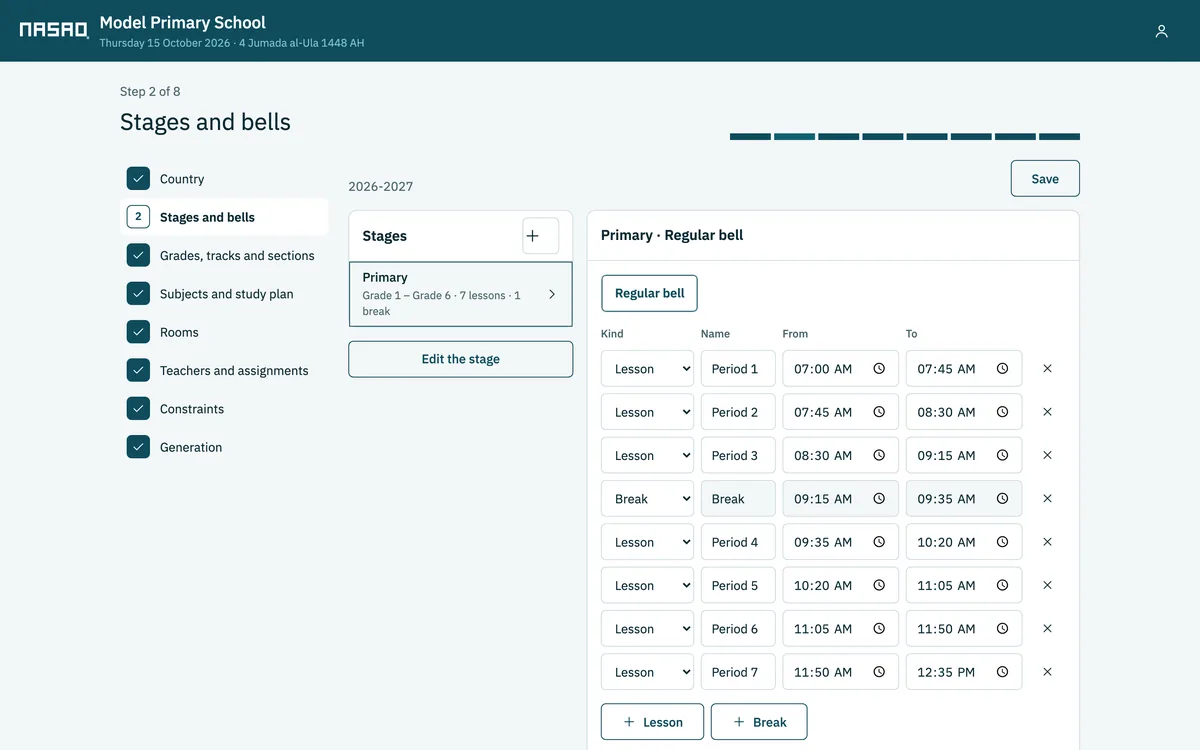
Task: Click checkmark beside Teachers and assignments
Action: tap(138, 370)
